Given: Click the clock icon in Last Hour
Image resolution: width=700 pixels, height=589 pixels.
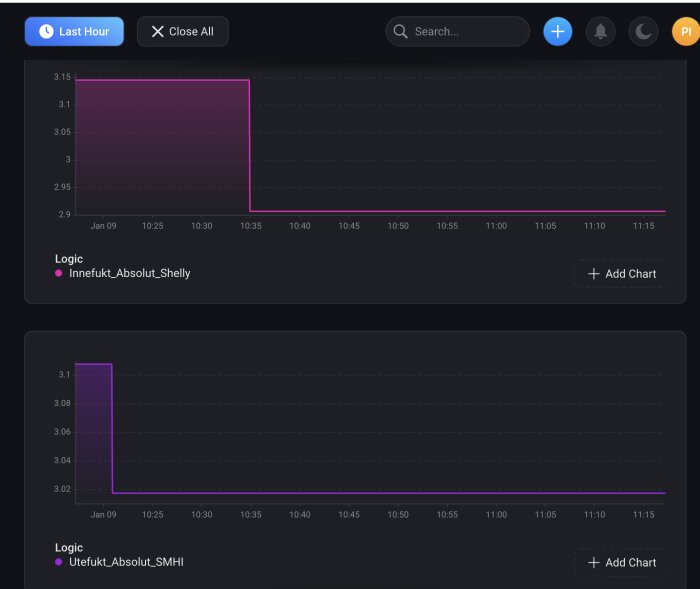Looking at the screenshot, I should coord(46,32).
